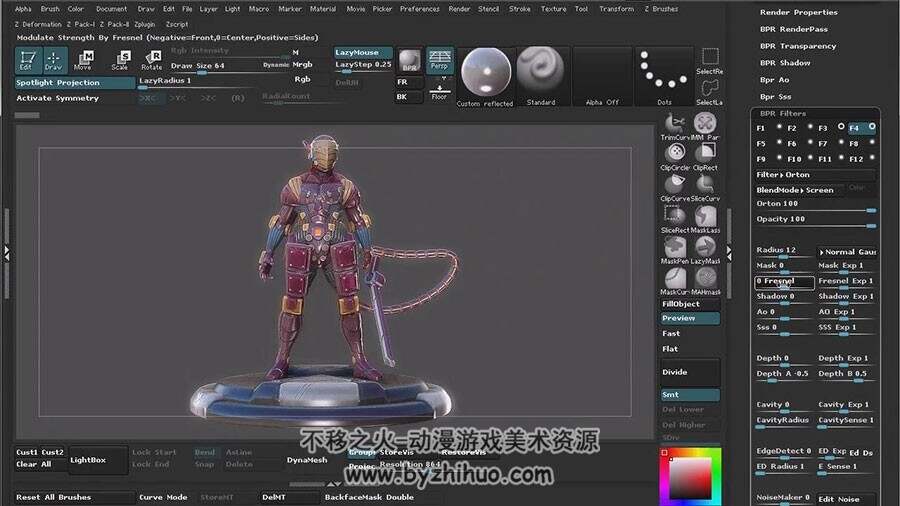Screen dimensions: 900x506
Task: Expand Bpr Sss section
Action: click(775, 97)
